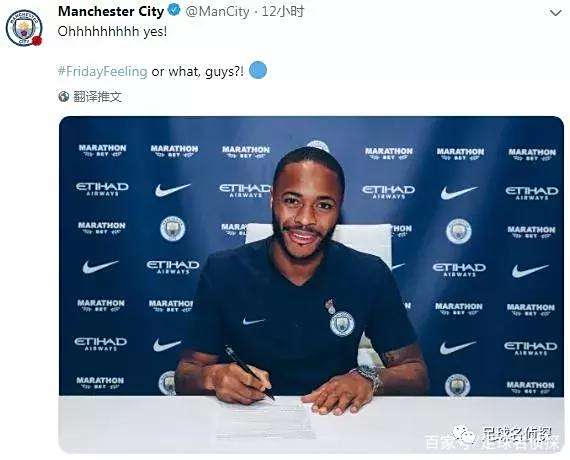This screenshot has height=460, width=570.
Task: Open the 12小时 tweet timestamp
Action: pyautogui.click(x=282, y=12)
